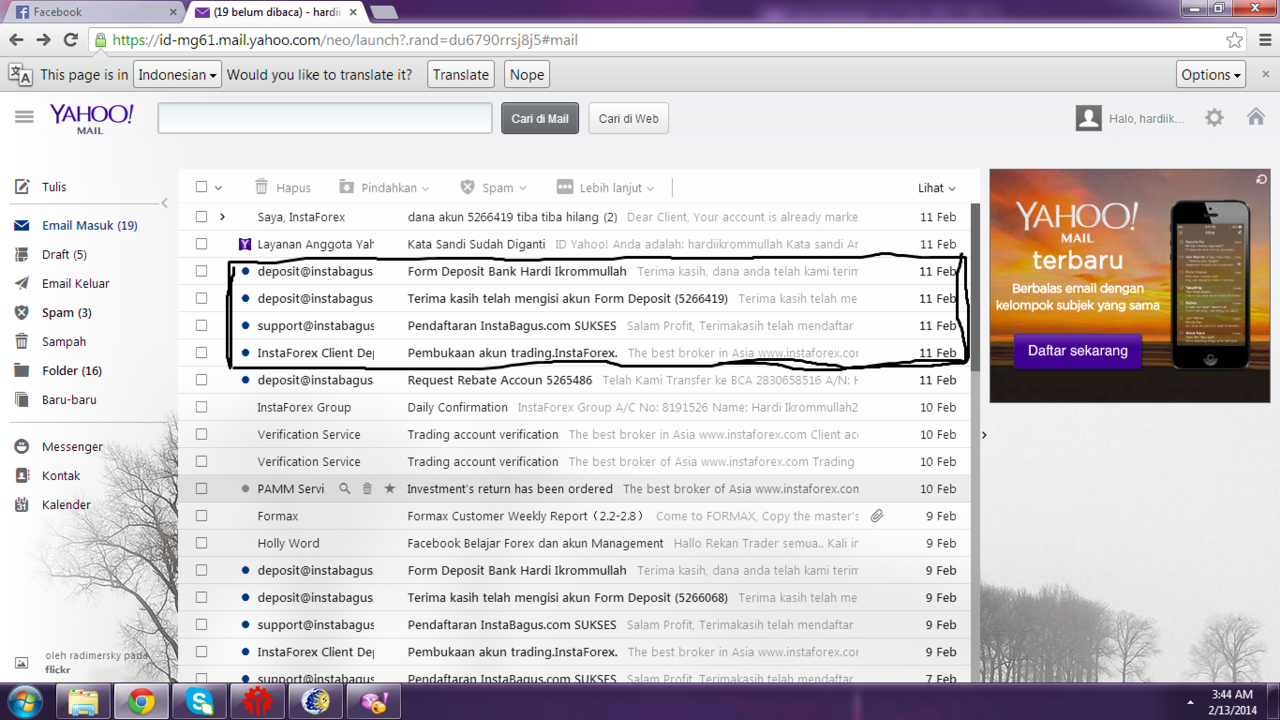Click the user profile avatar icon

pos(1088,118)
